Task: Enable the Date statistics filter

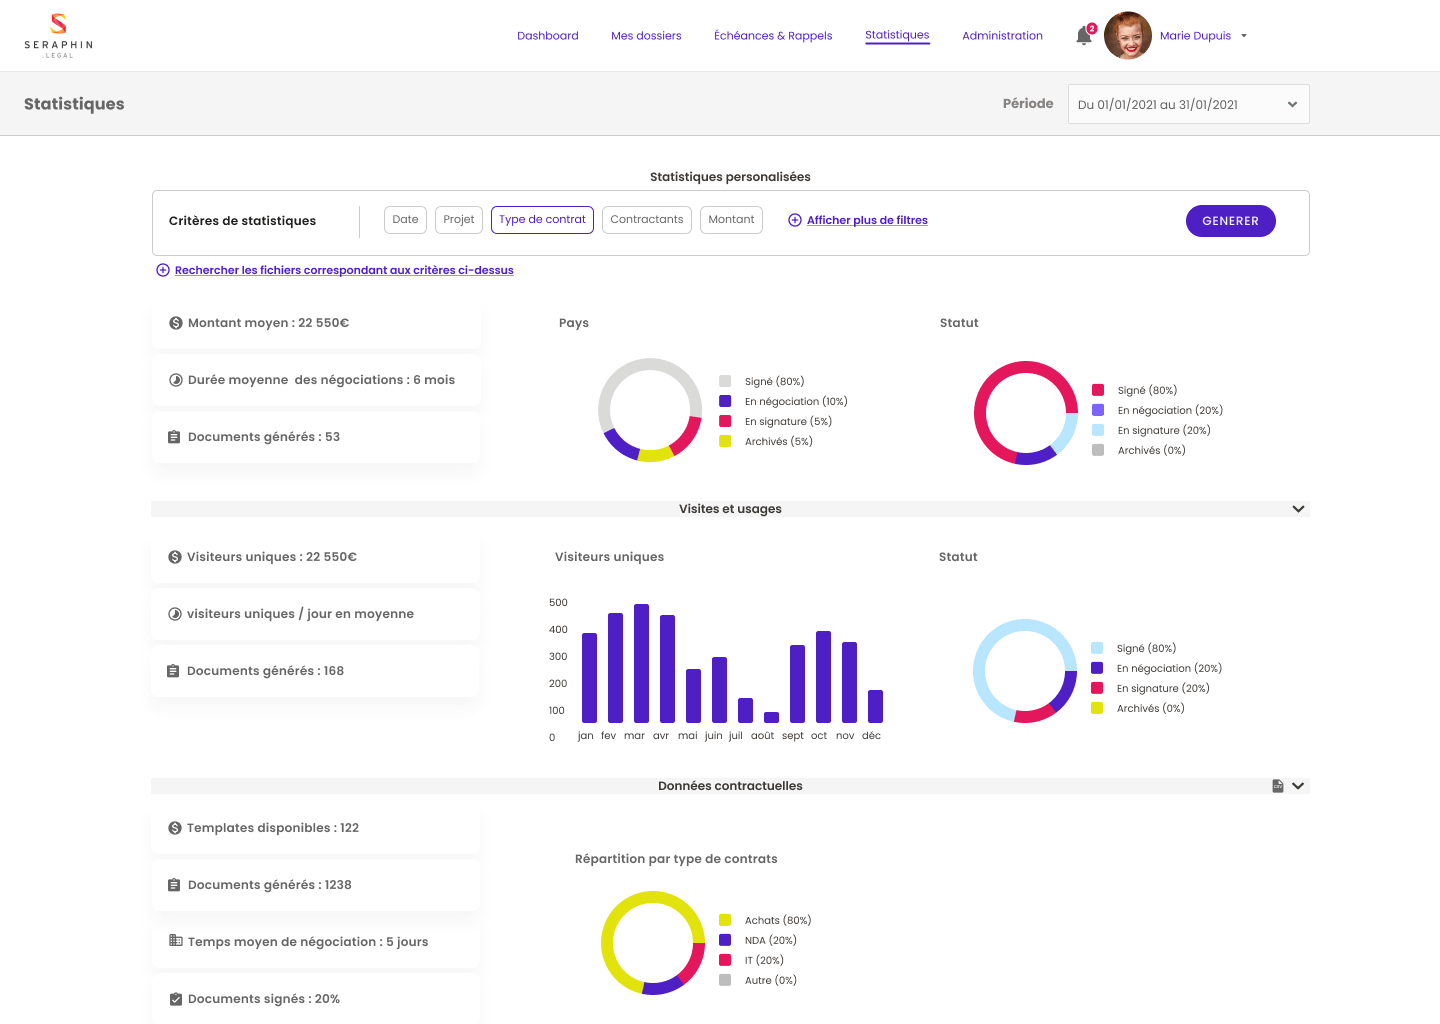Action: (405, 219)
